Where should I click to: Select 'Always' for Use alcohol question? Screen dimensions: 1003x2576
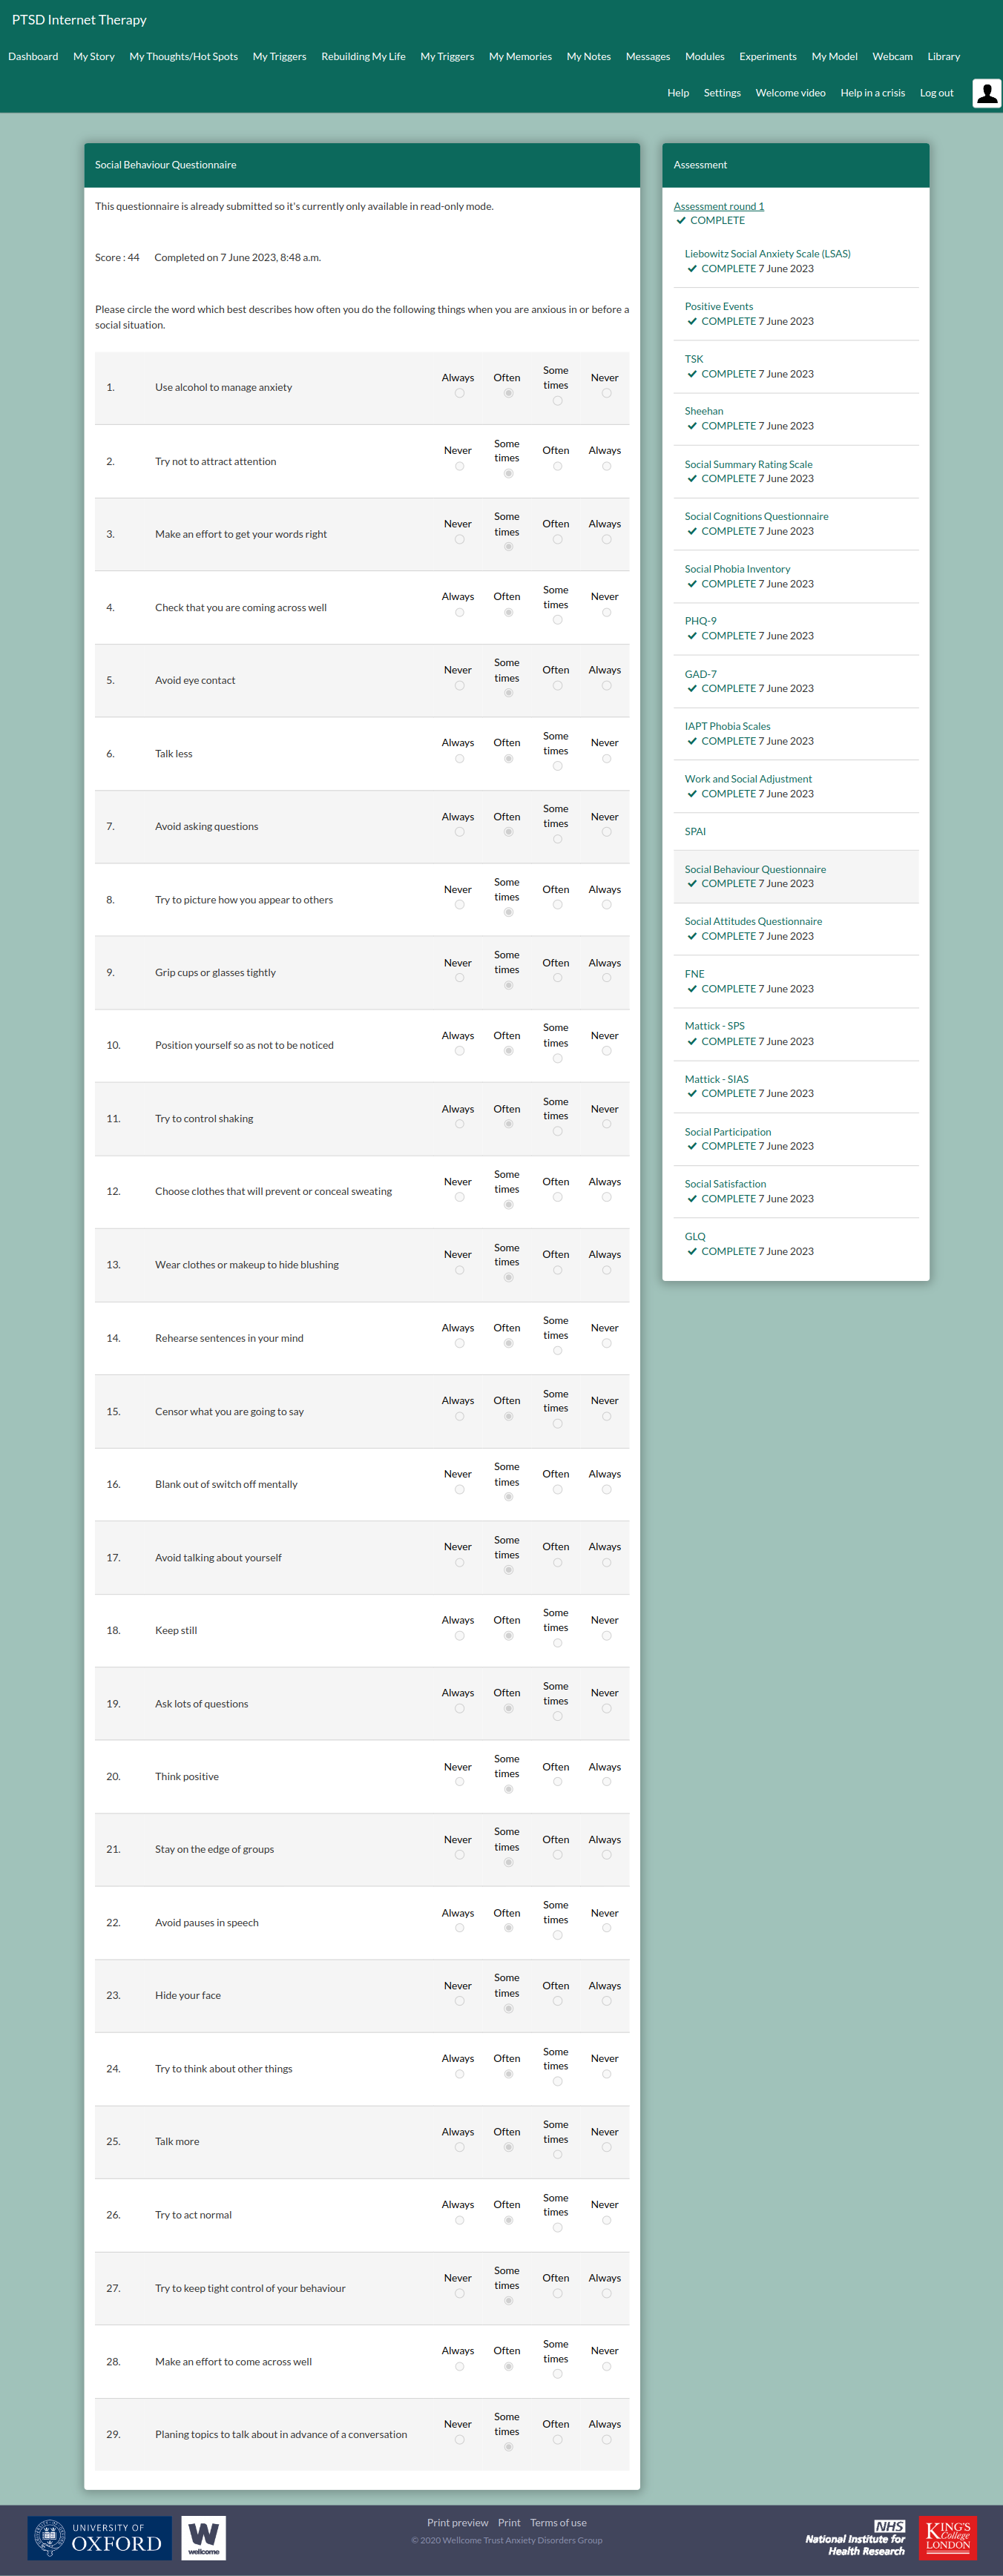459,394
